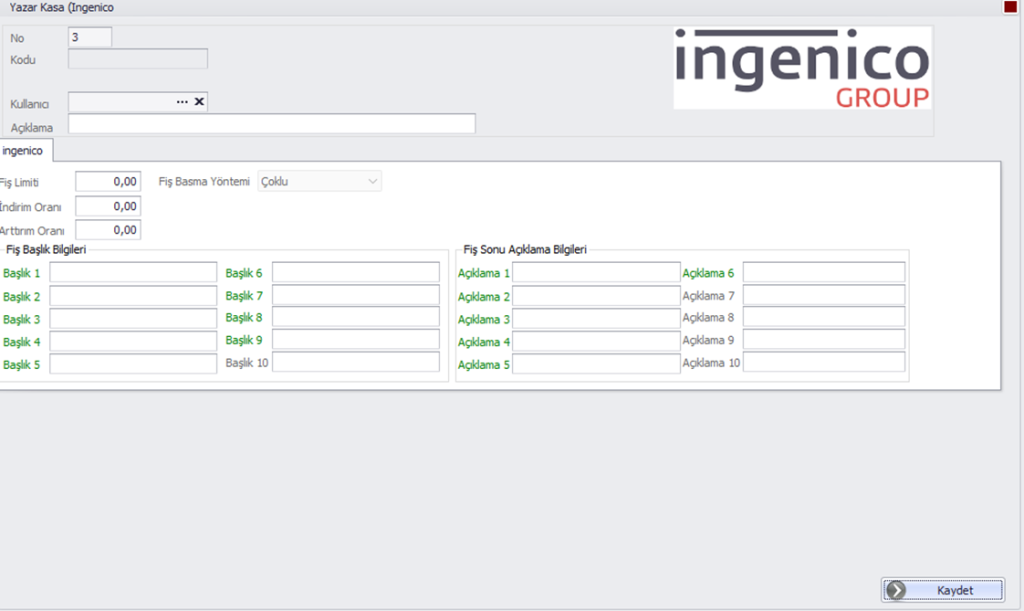This screenshot has height=611, width=1024.
Task: Click the Yazar Kasa (Ingenico title text
Action: click(61, 7)
